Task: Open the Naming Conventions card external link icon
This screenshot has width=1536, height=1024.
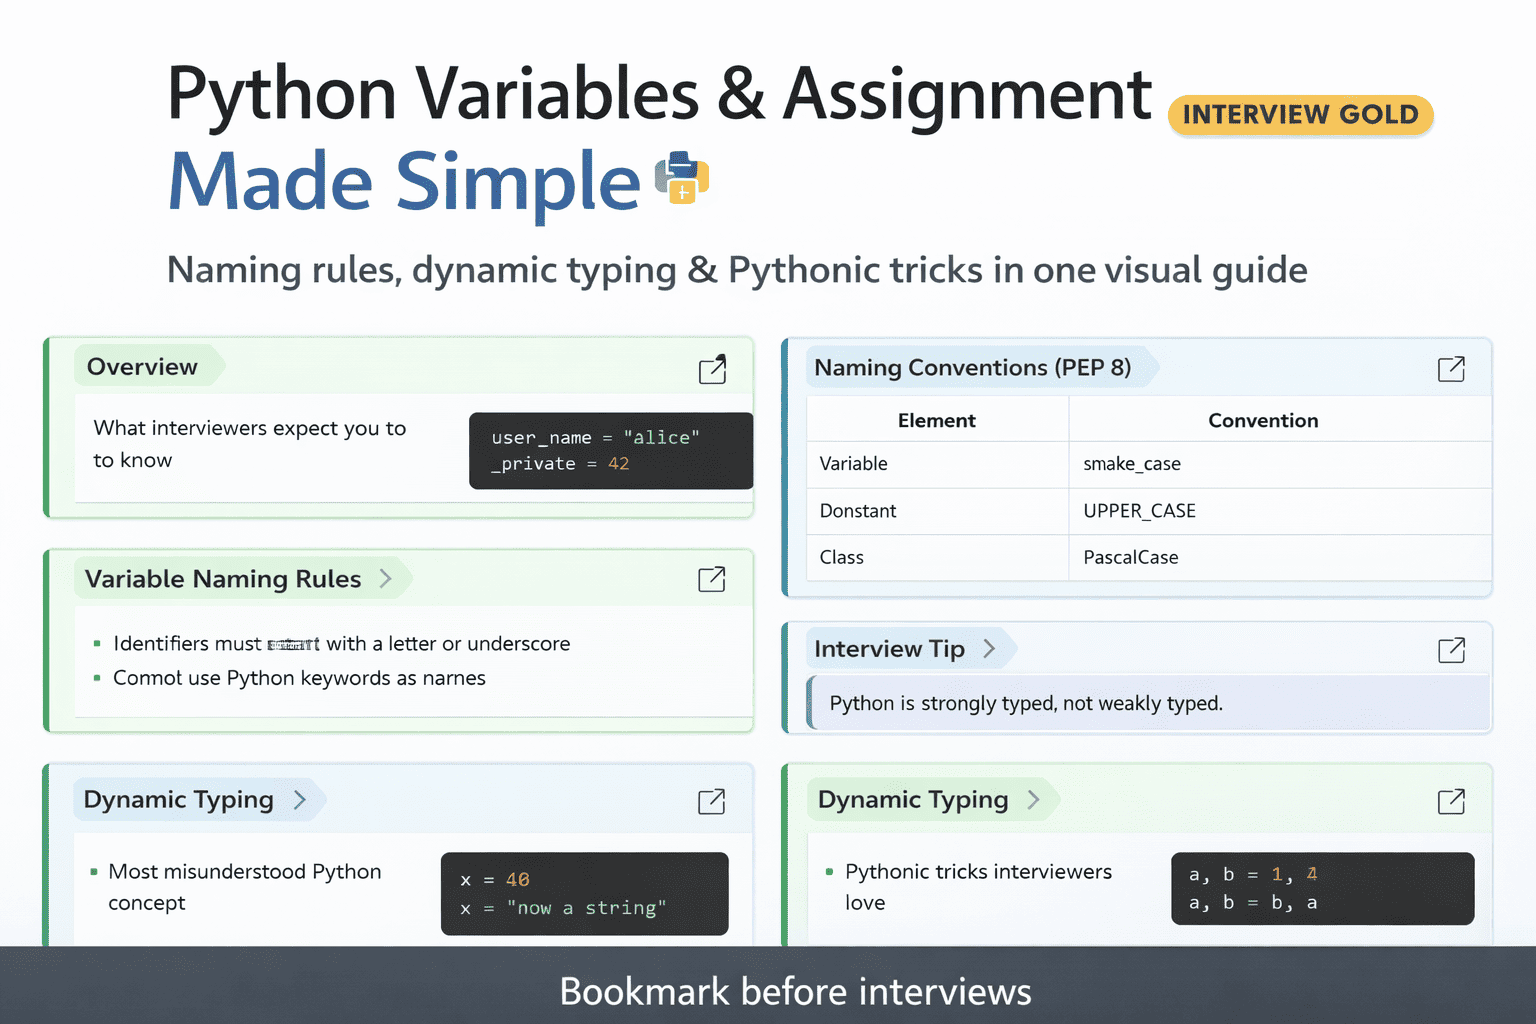Action: [1451, 369]
